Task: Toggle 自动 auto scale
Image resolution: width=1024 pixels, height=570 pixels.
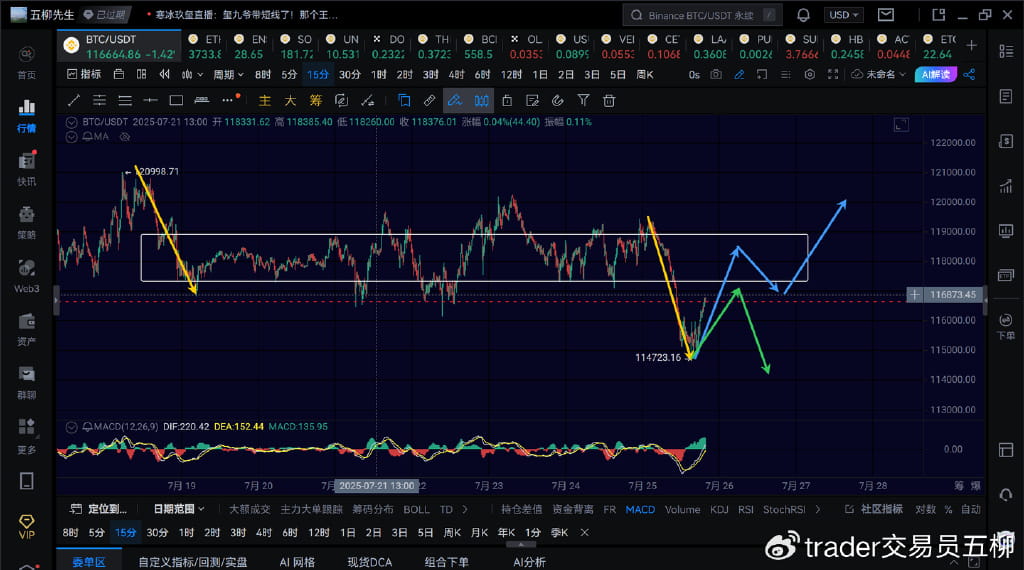Action: click(970, 509)
